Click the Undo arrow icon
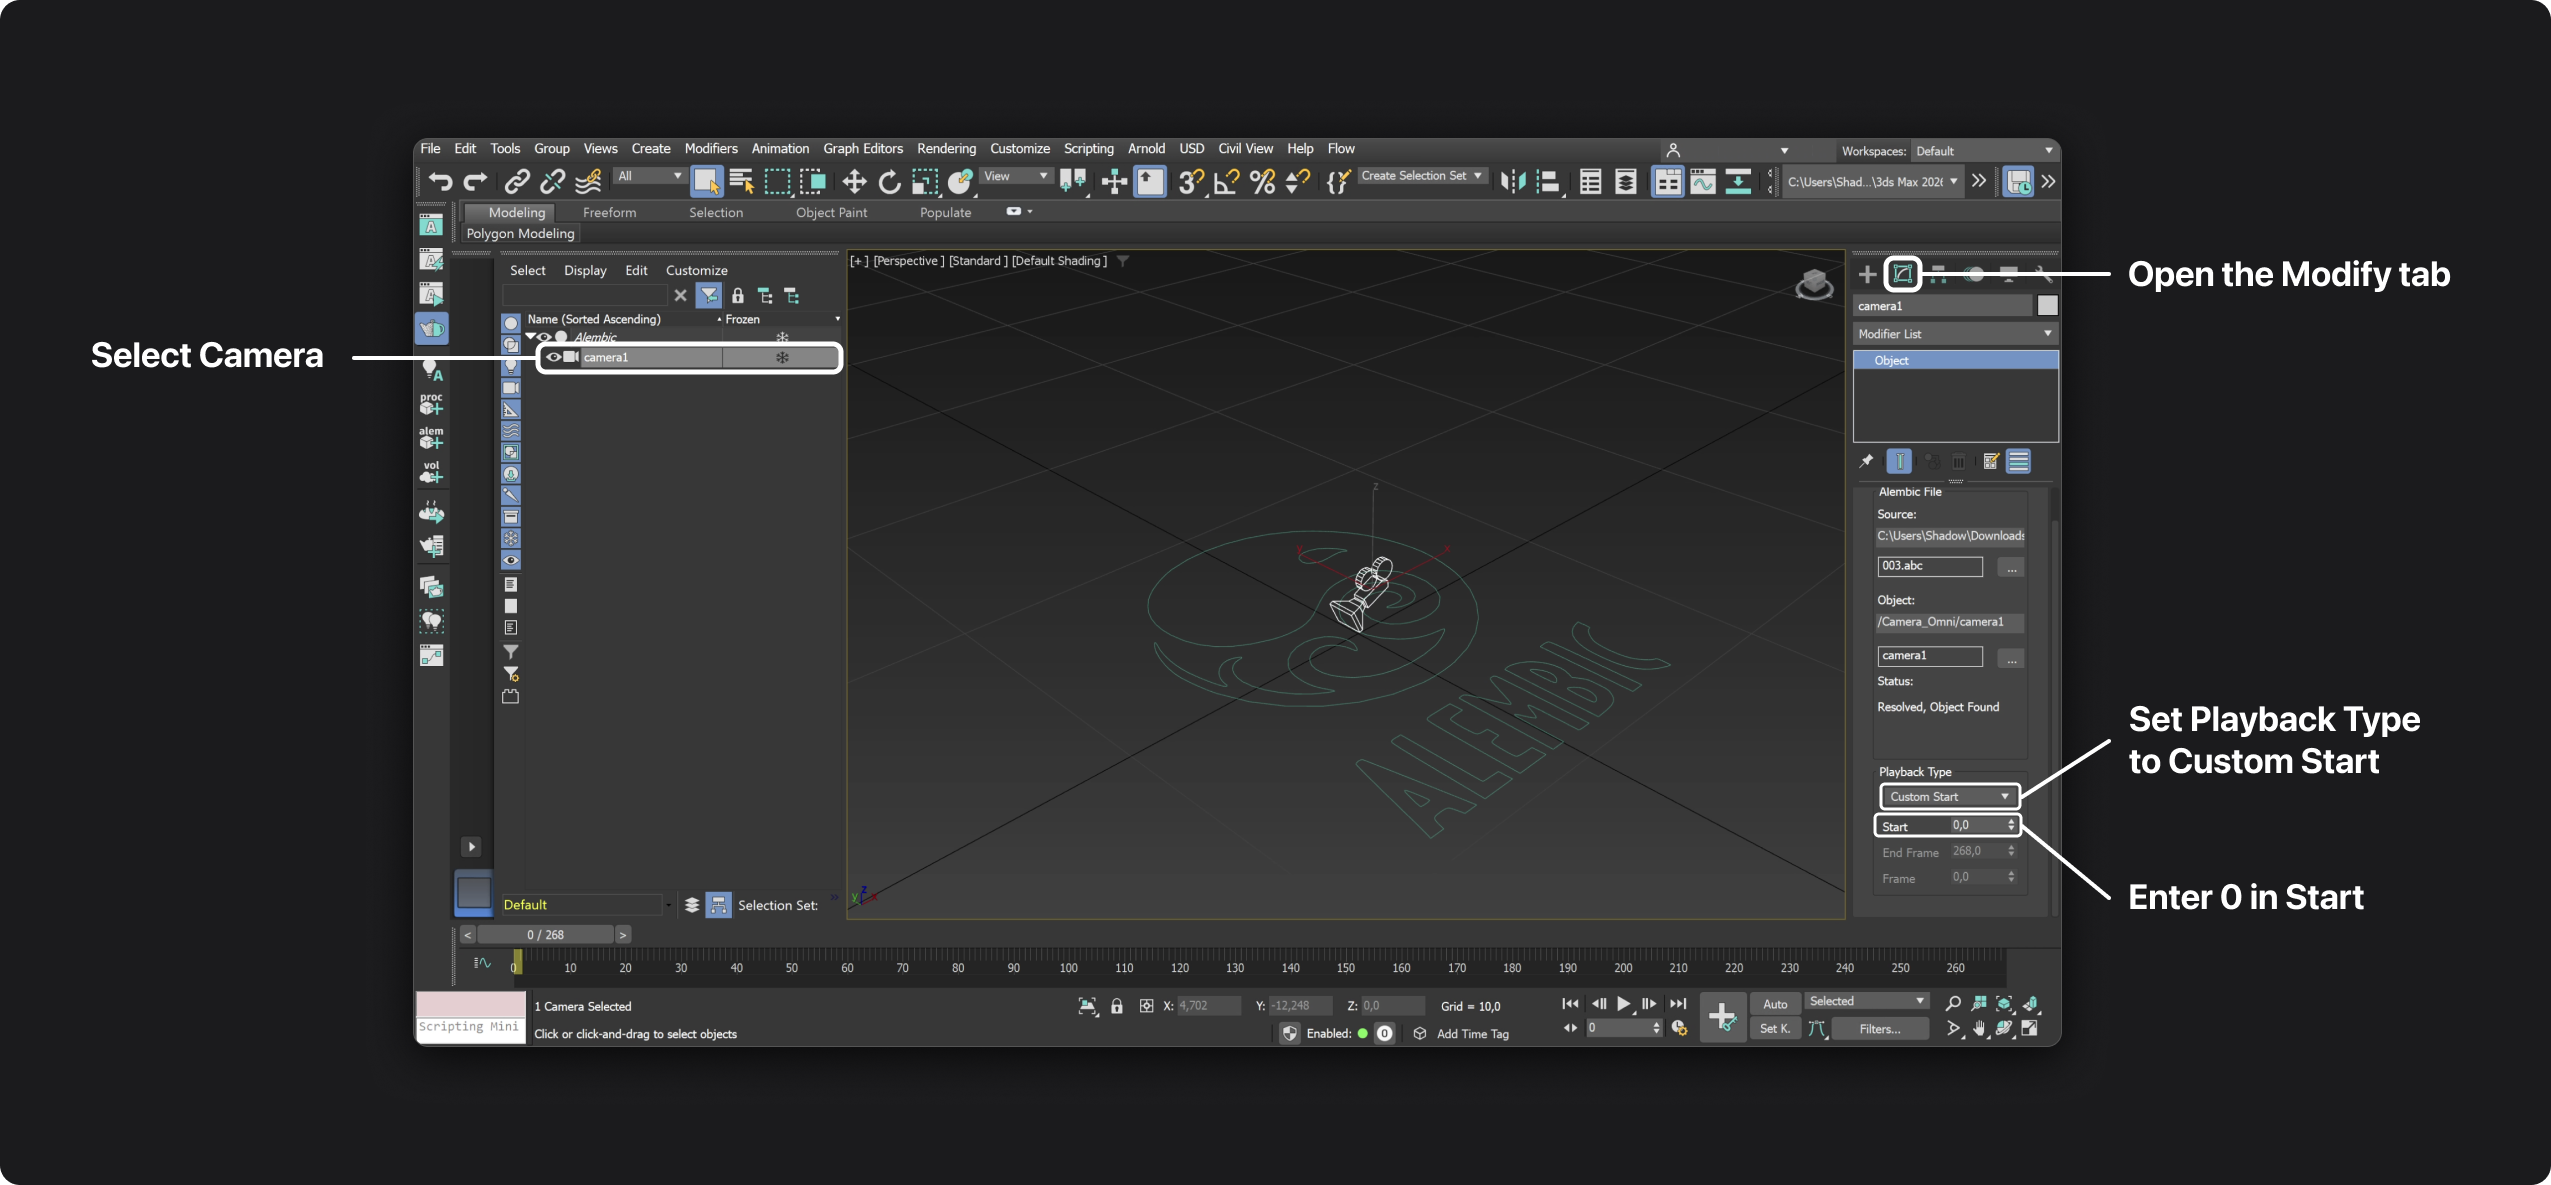This screenshot has height=1185, width=2551. pos(440,181)
